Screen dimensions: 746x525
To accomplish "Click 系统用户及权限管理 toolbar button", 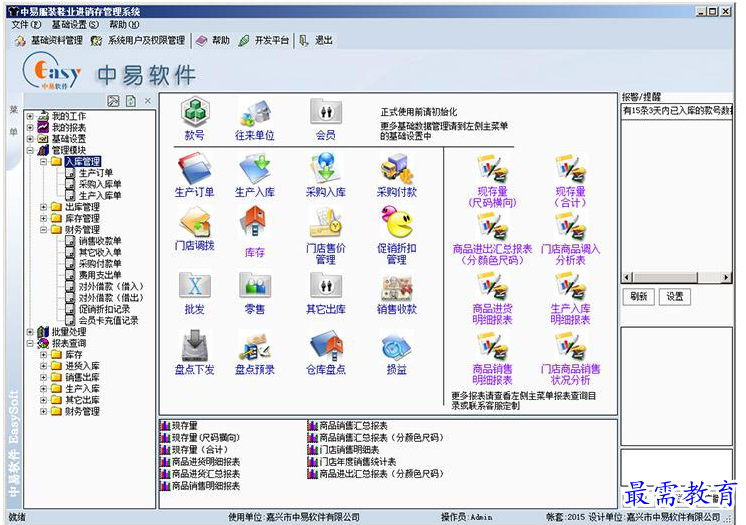I will point(137,40).
